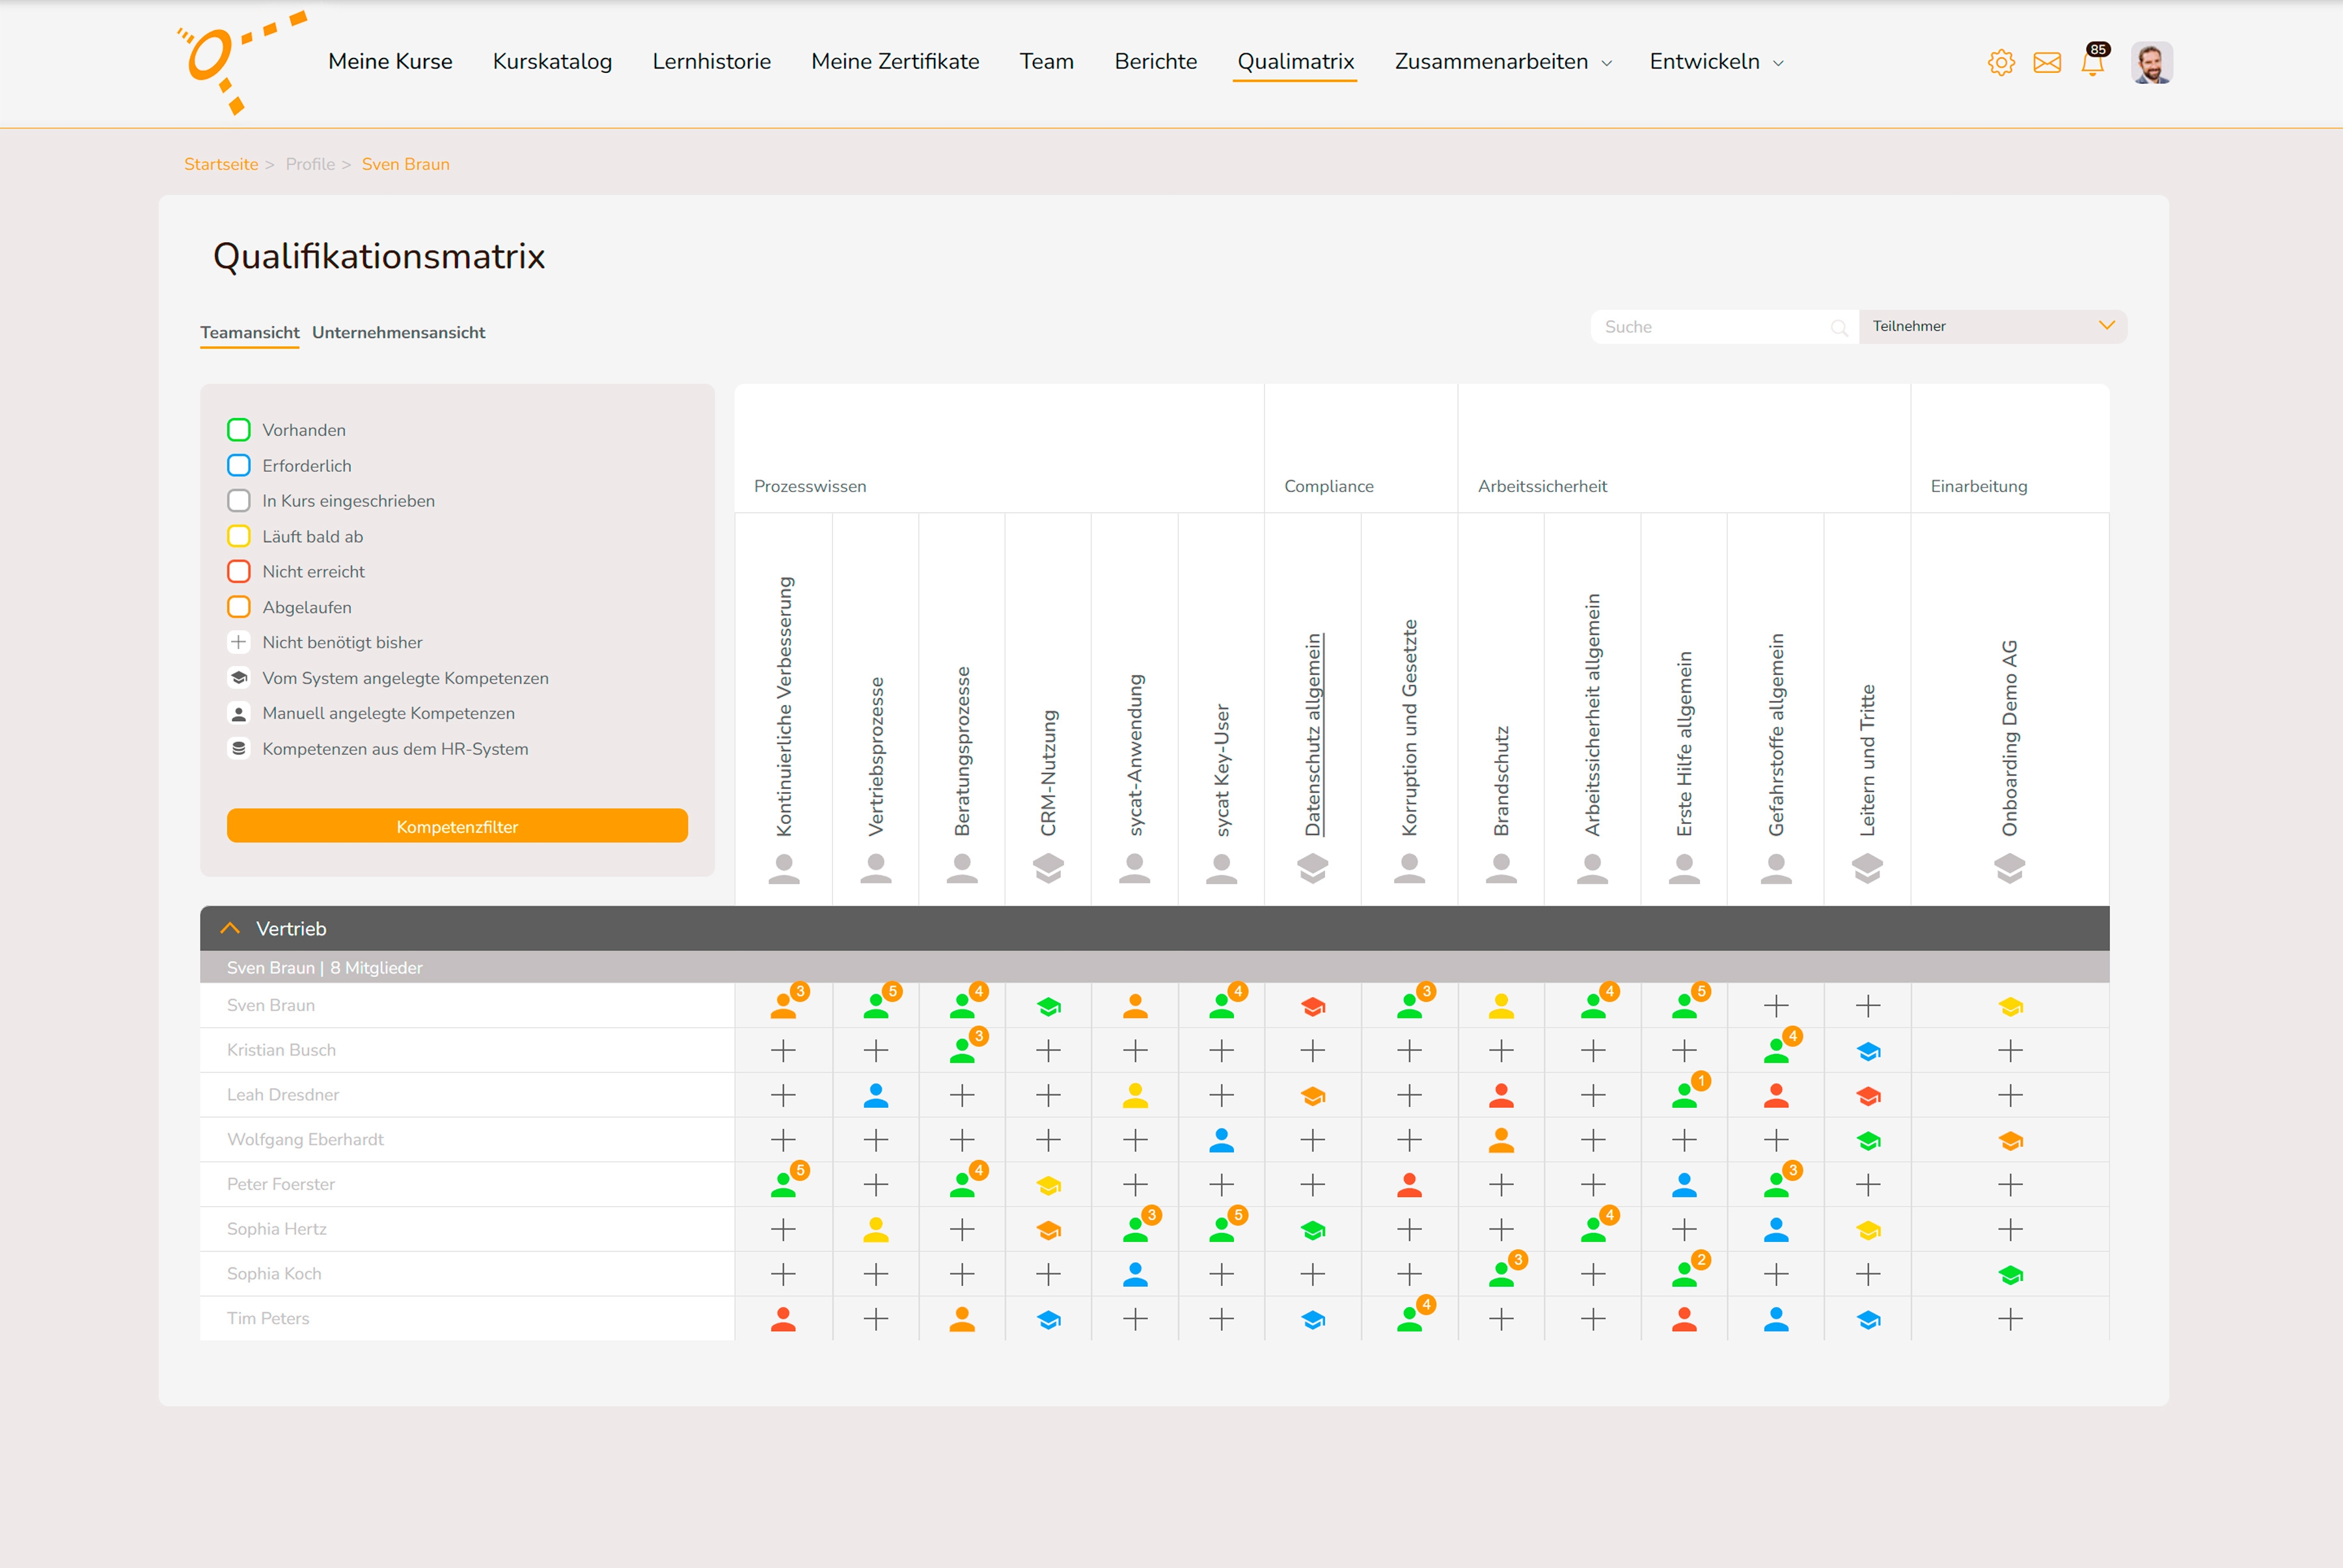This screenshot has height=1568, width=2343.
Task: Open notifications bell with 85 badge
Action: (x=2092, y=63)
